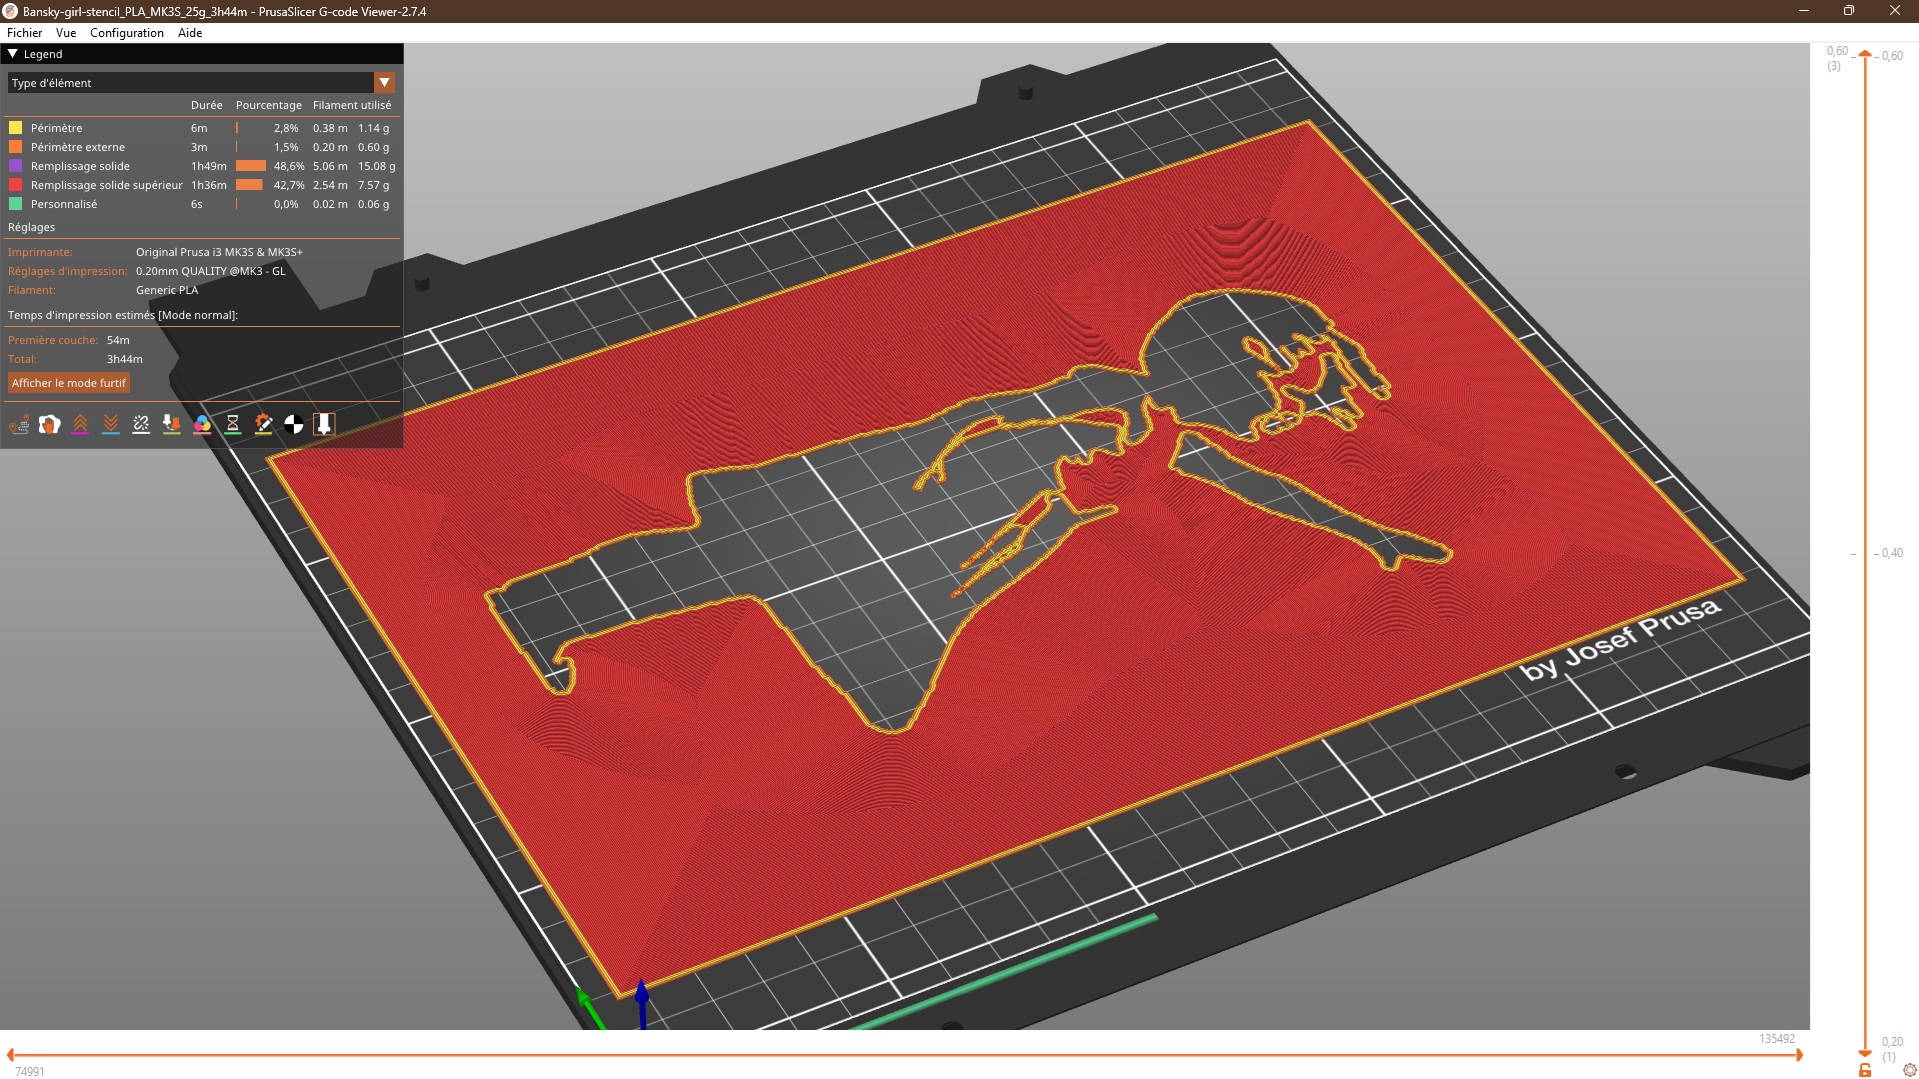Click the 1h49m duration value
This screenshot has height=1079, width=1919.
click(x=209, y=166)
